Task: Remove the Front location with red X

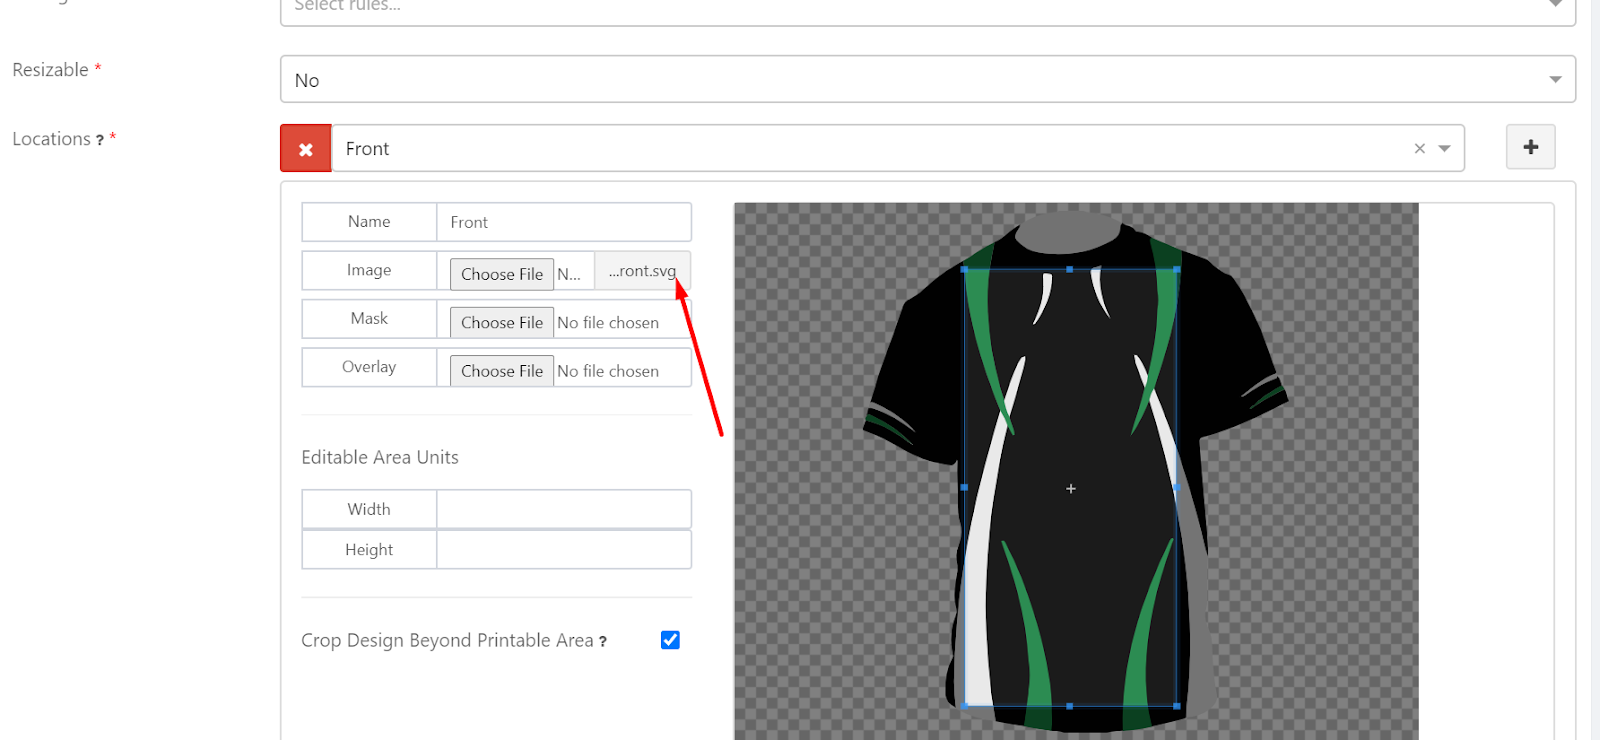Action: click(306, 148)
